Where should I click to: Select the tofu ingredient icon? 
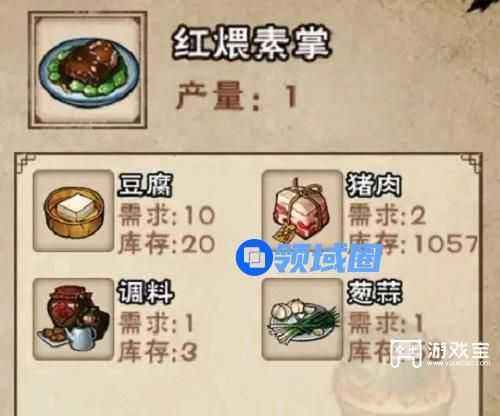[74, 211]
